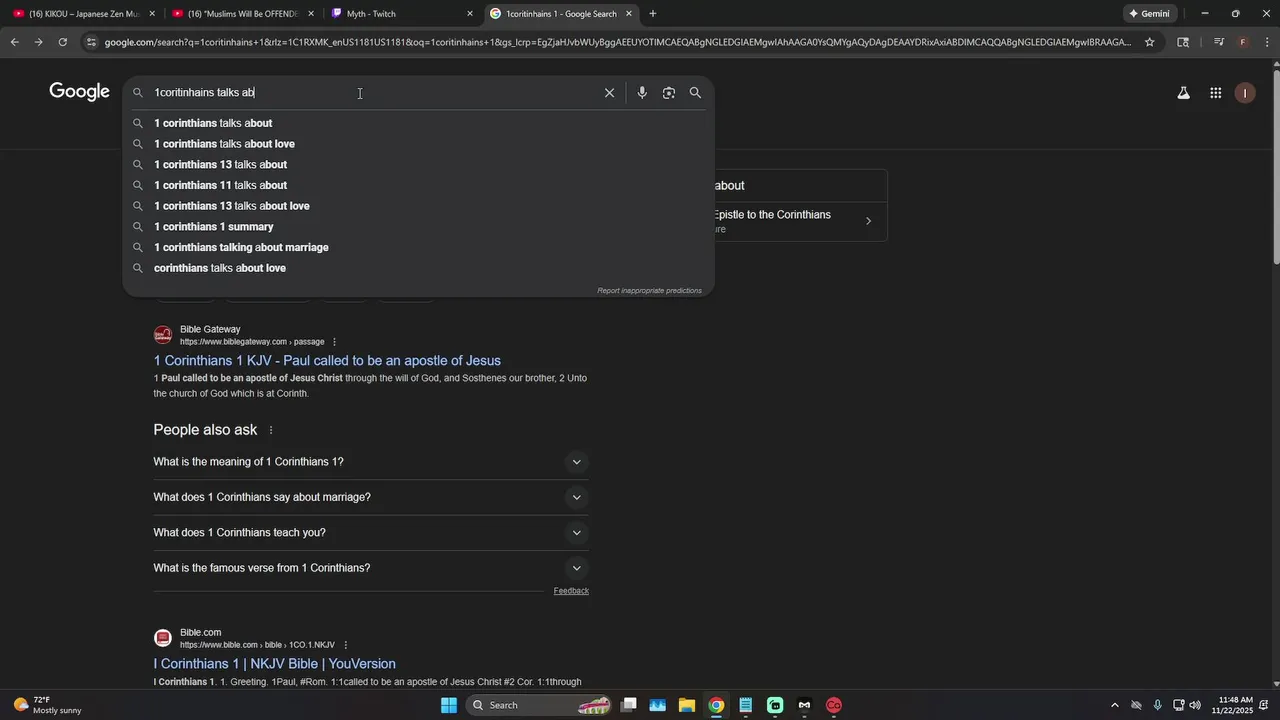Open the Google apps grid
1280x720 pixels.
(1216, 93)
